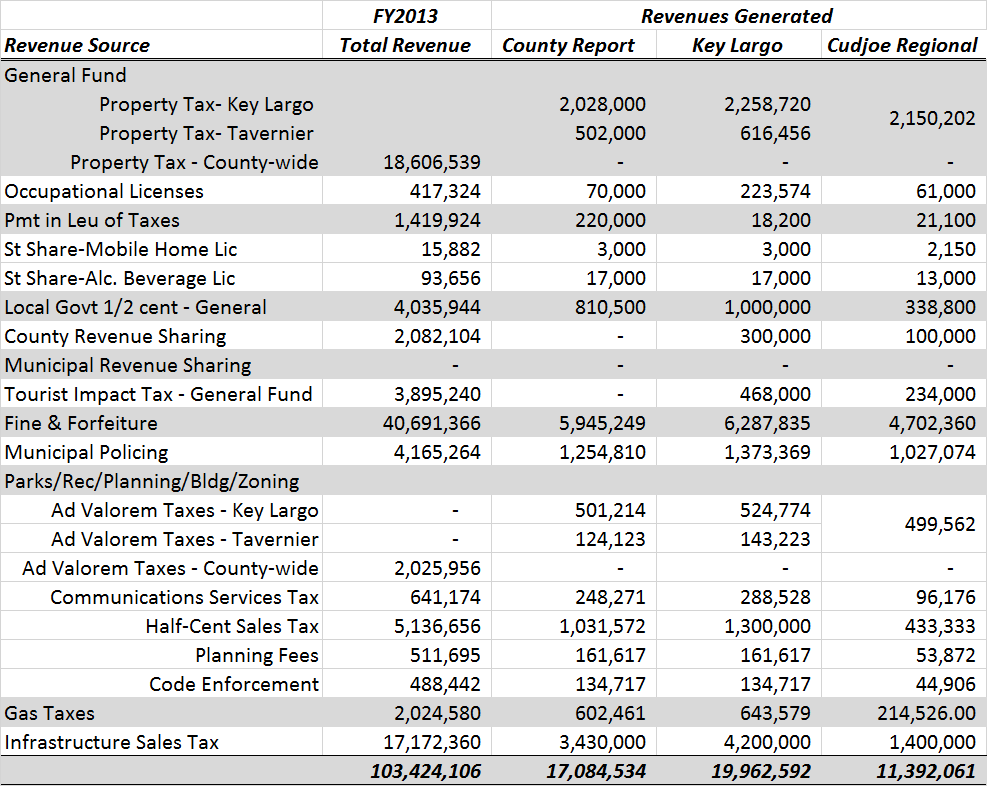Click the Cudjoe Regional column header
987x786 pixels.
point(902,45)
